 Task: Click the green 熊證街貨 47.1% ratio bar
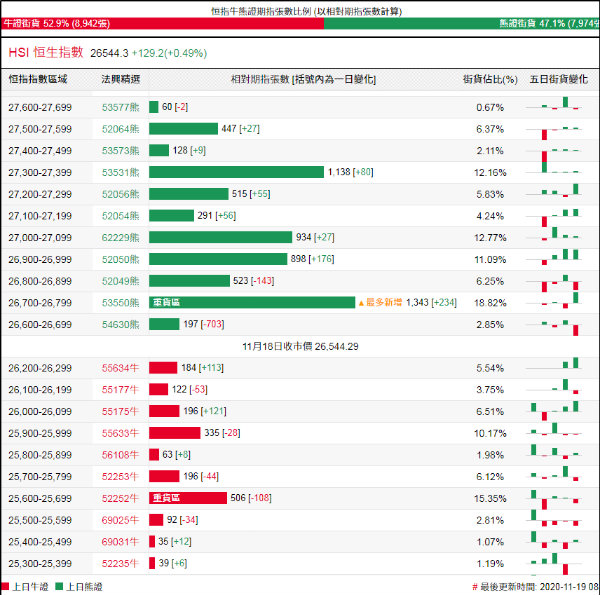point(462,23)
